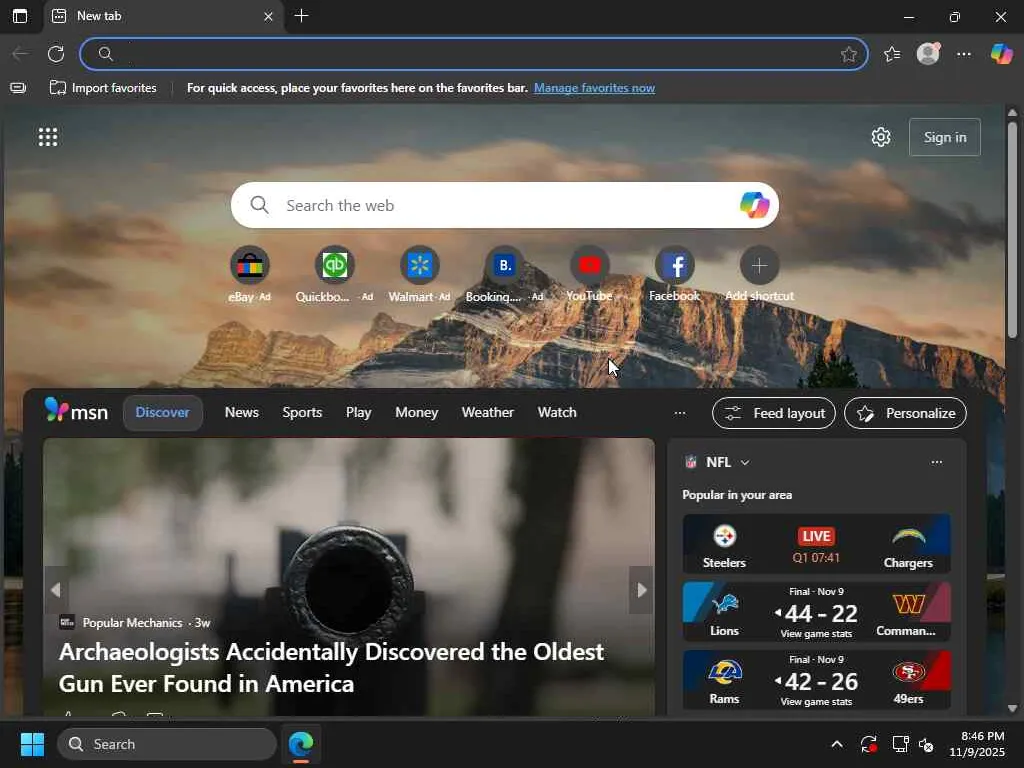Open the taskbar clock and date
The height and width of the screenshot is (768, 1024).
pos(977,744)
